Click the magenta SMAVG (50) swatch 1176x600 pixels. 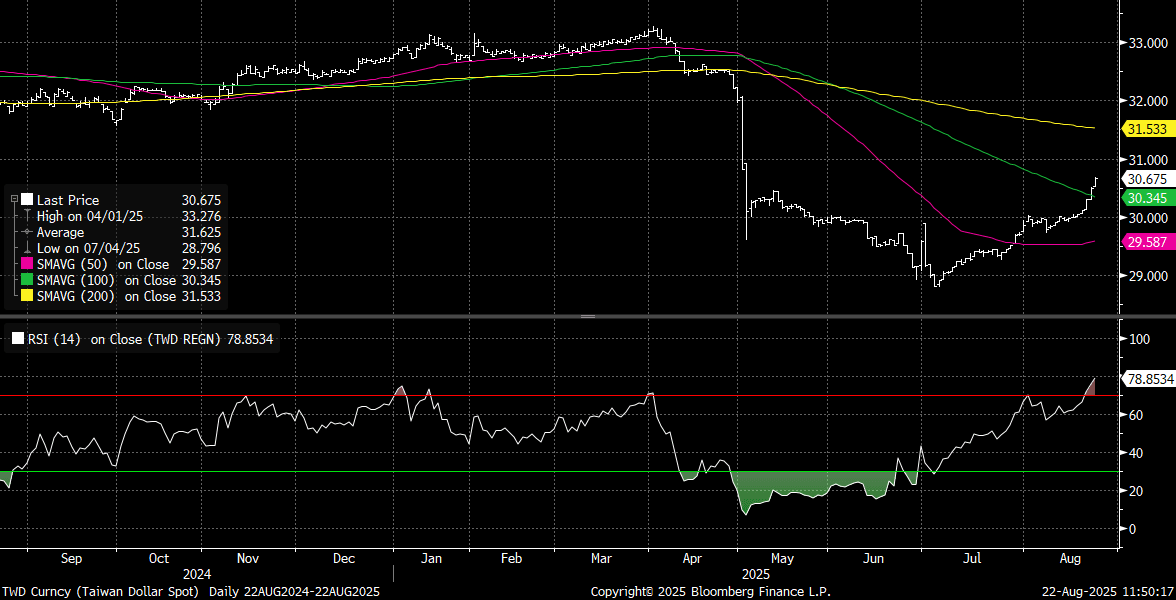tap(27, 264)
